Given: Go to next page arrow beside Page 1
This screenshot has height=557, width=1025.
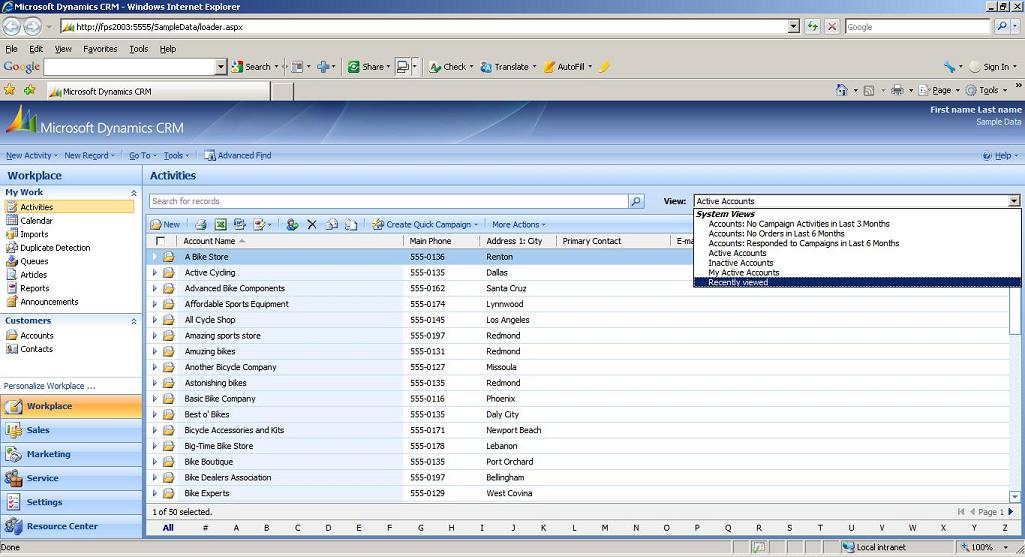Looking at the screenshot, I should (1011, 512).
